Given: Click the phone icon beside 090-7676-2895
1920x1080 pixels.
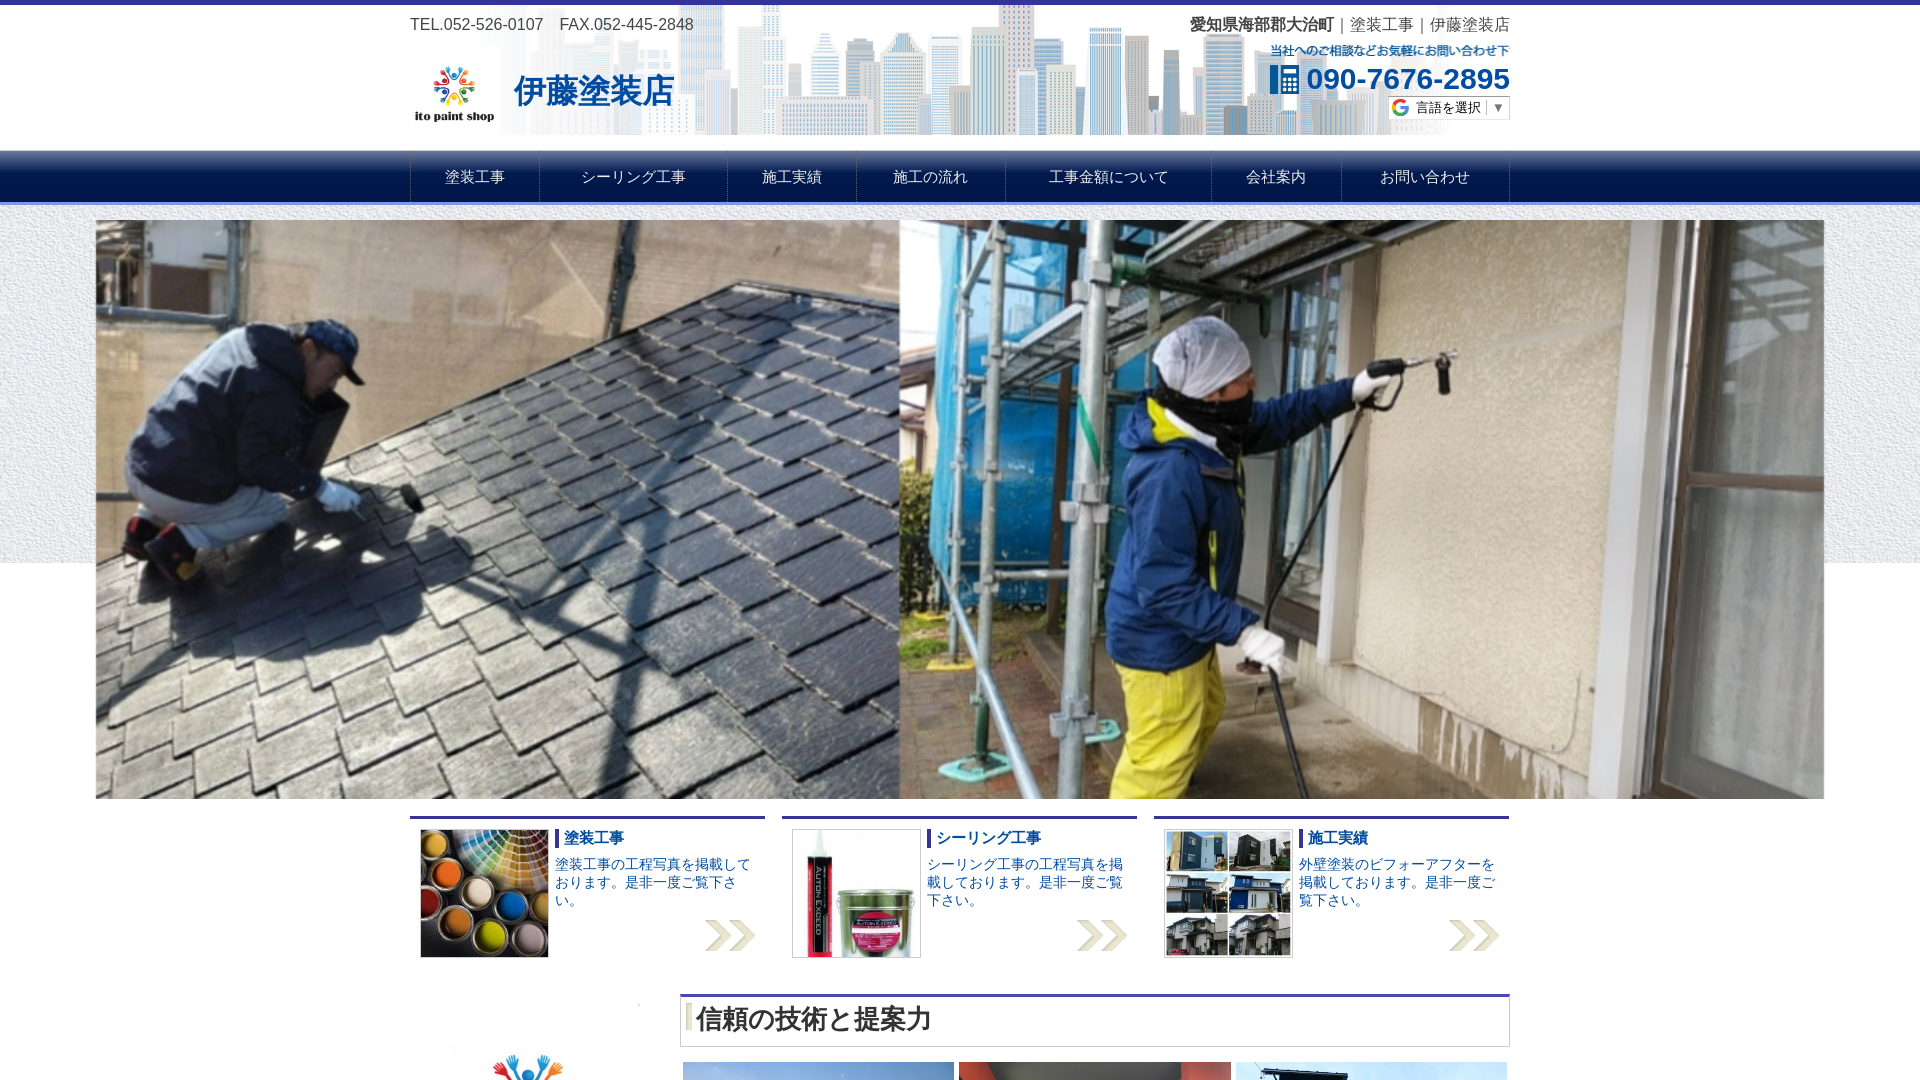Looking at the screenshot, I should click(x=1284, y=80).
